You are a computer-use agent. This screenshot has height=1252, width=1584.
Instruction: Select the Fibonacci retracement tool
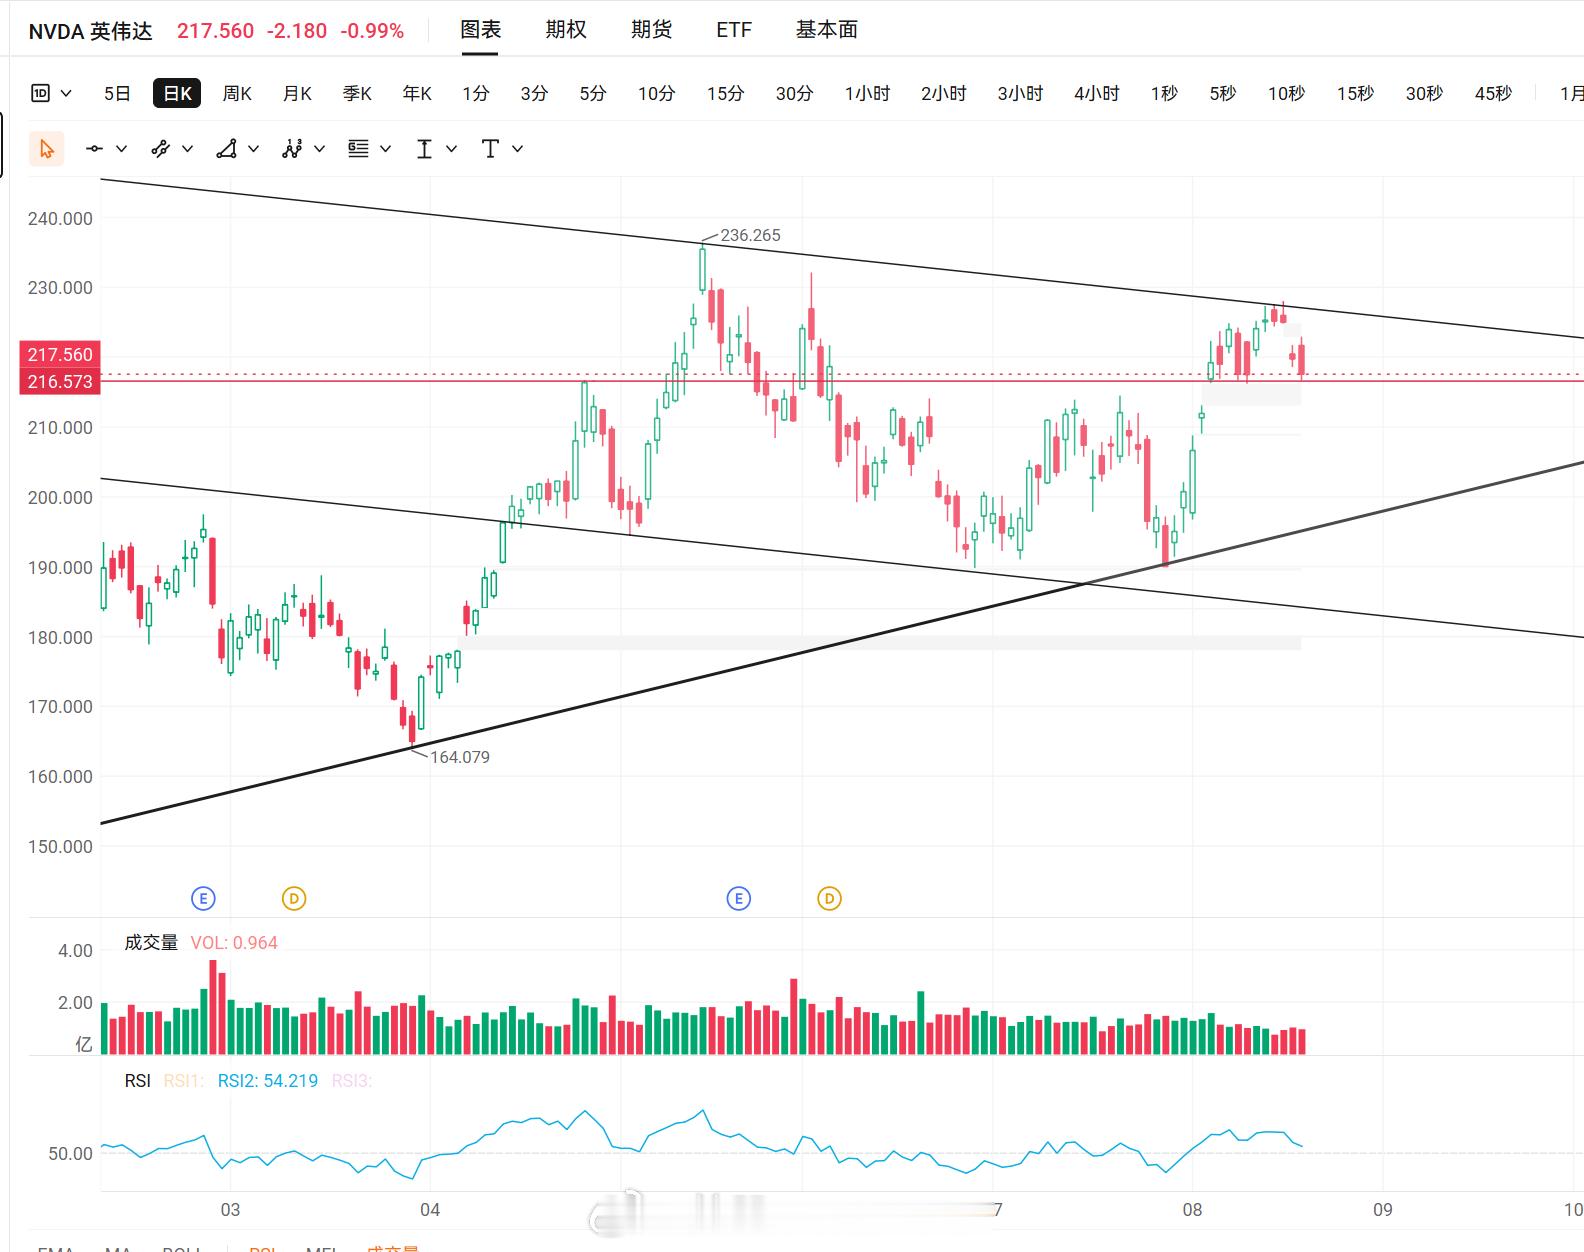[358, 149]
